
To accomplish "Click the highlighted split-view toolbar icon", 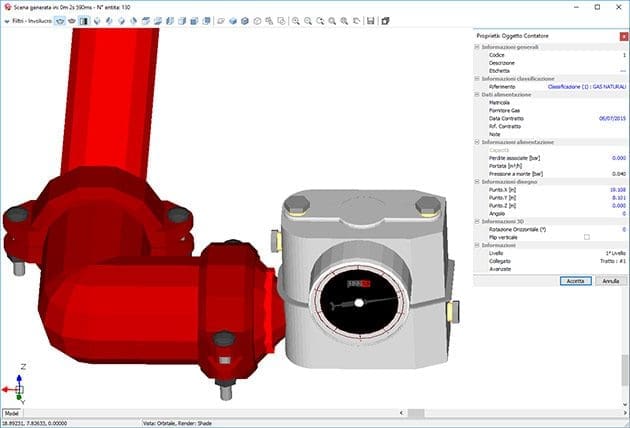I will [84, 20].
